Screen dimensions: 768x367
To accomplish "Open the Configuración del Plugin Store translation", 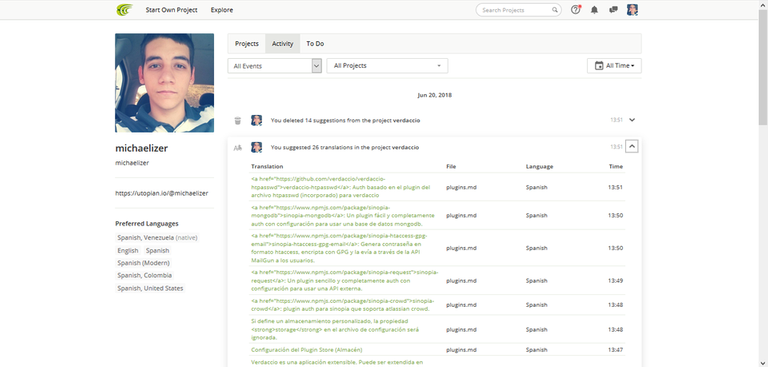I will (x=307, y=350).
